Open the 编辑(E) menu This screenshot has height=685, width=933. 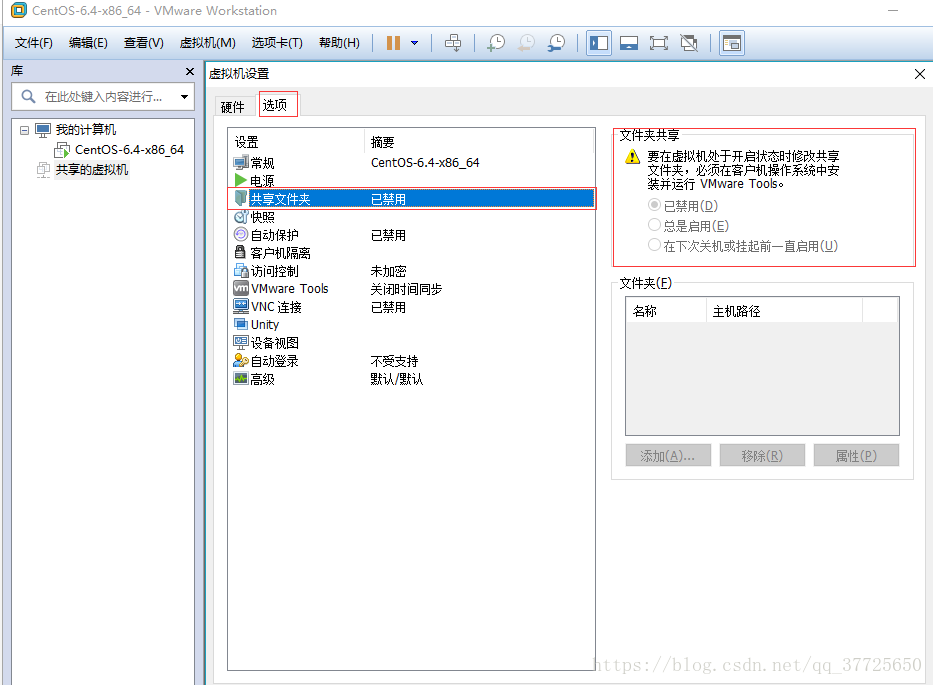pyautogui.click(x=88, y=43)
